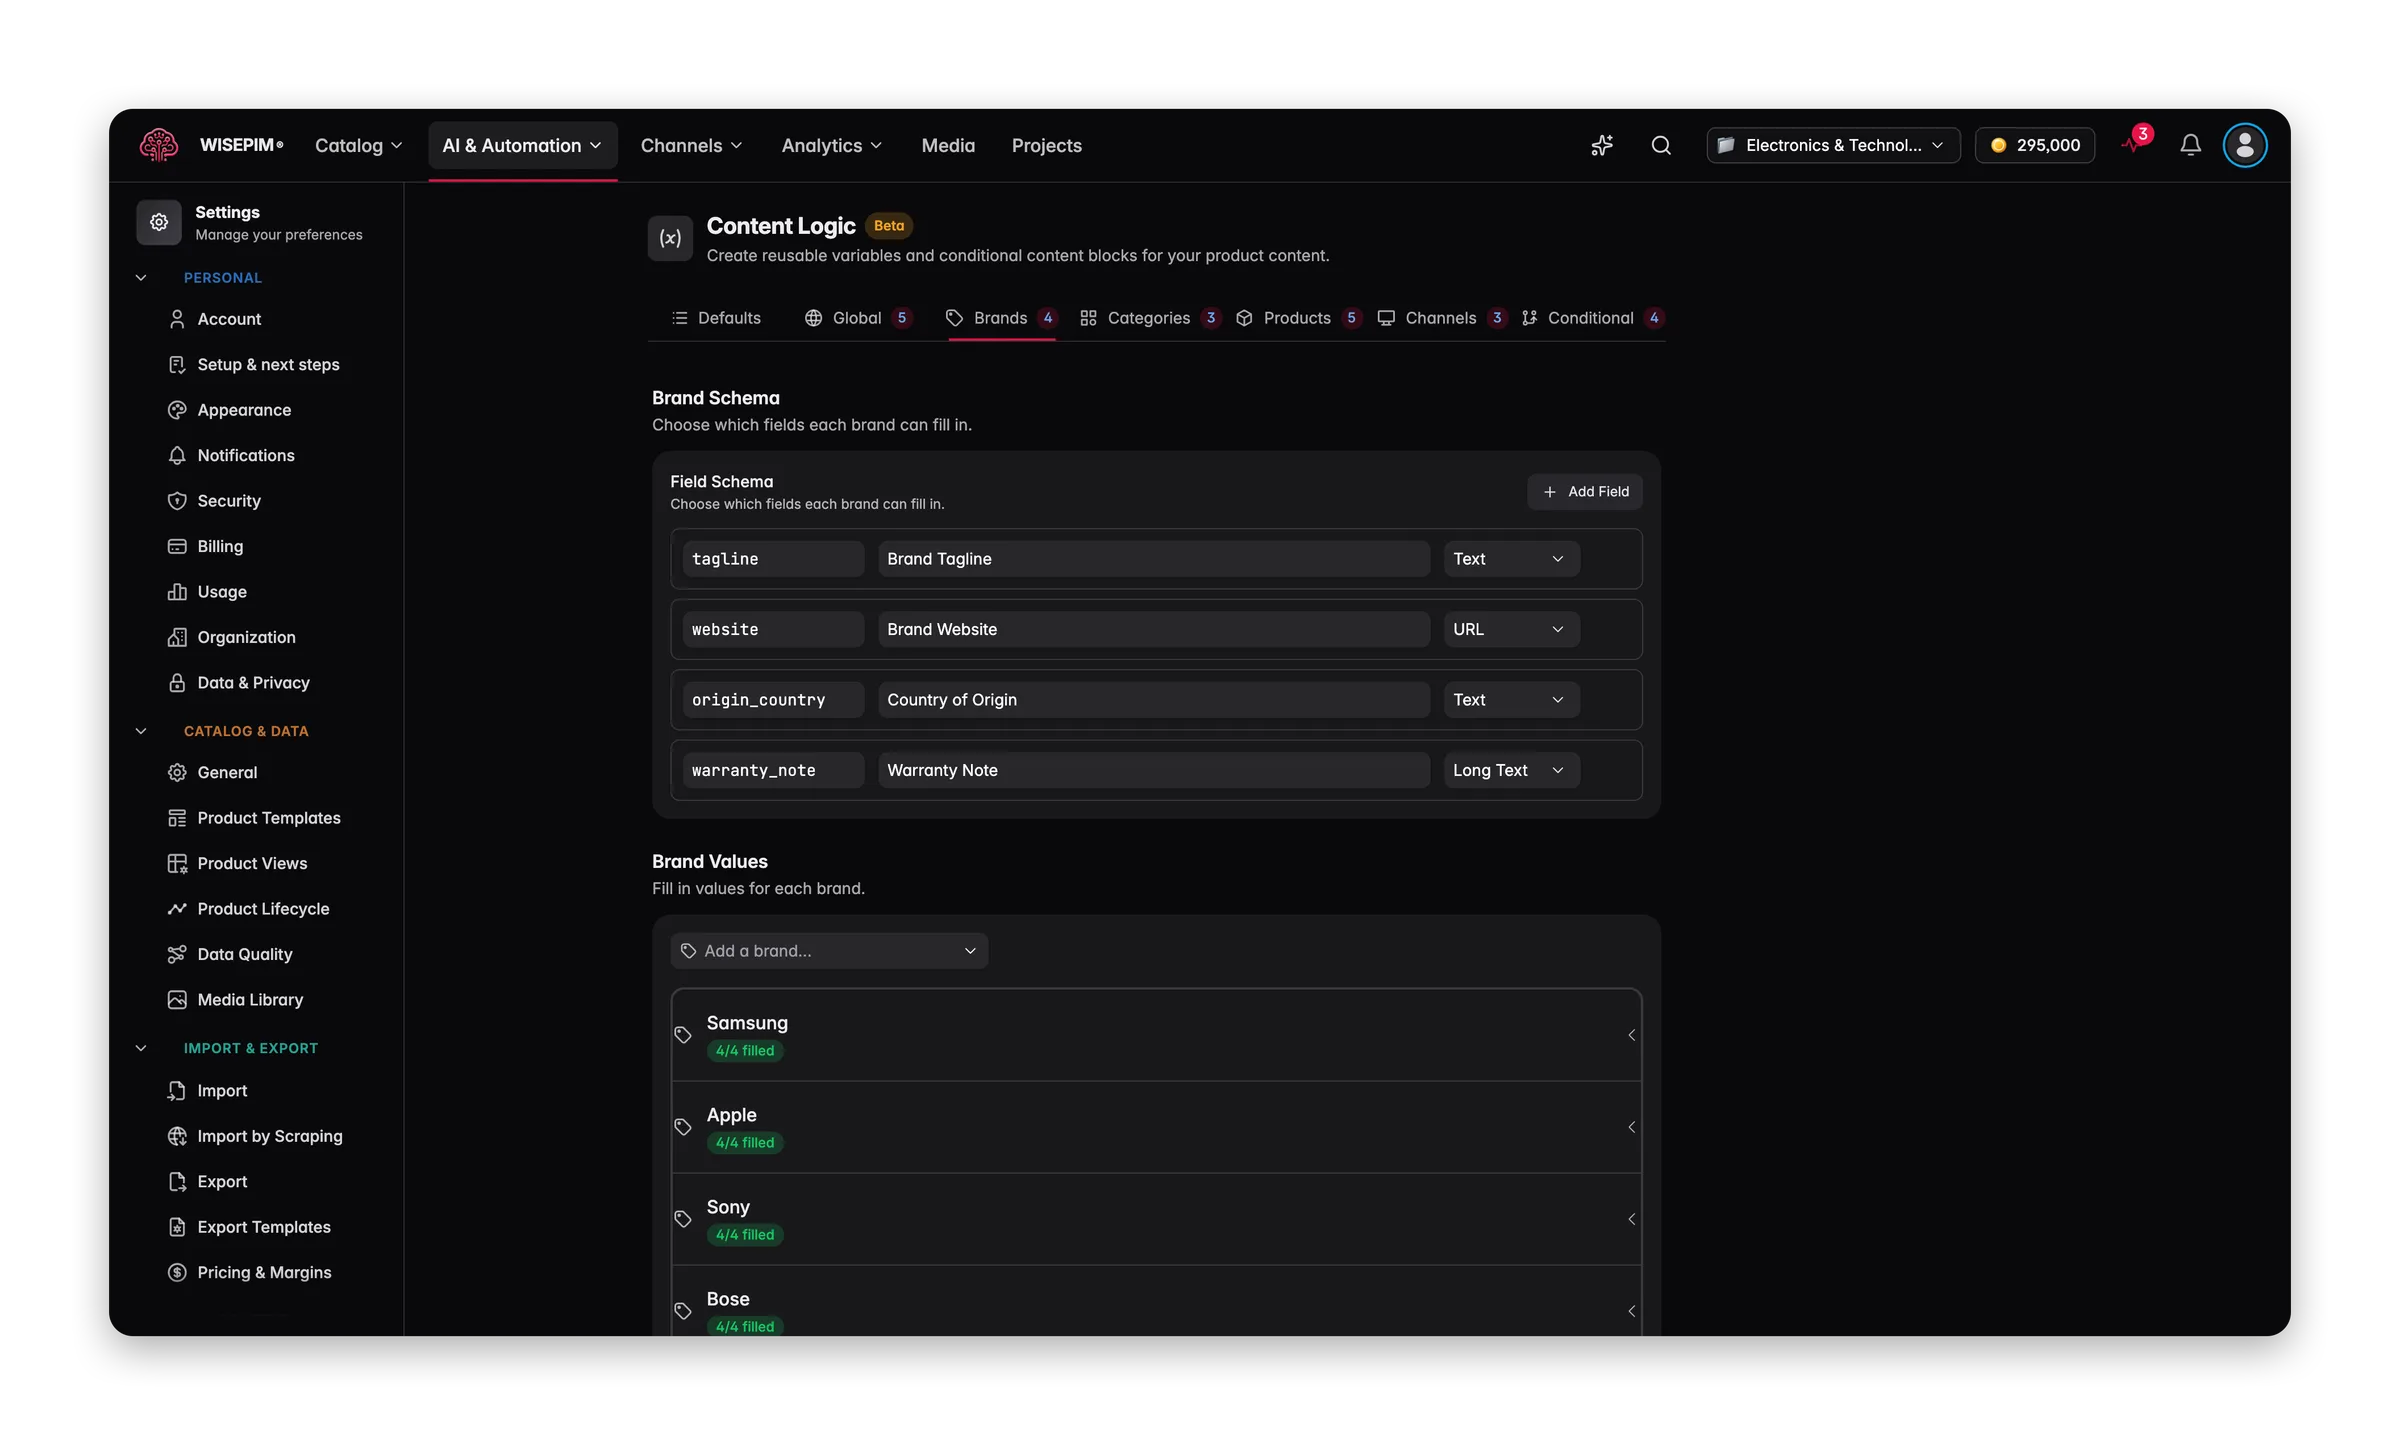Click the Add Field button
Screen dimensions: 2400x1445
(1585, 491)
